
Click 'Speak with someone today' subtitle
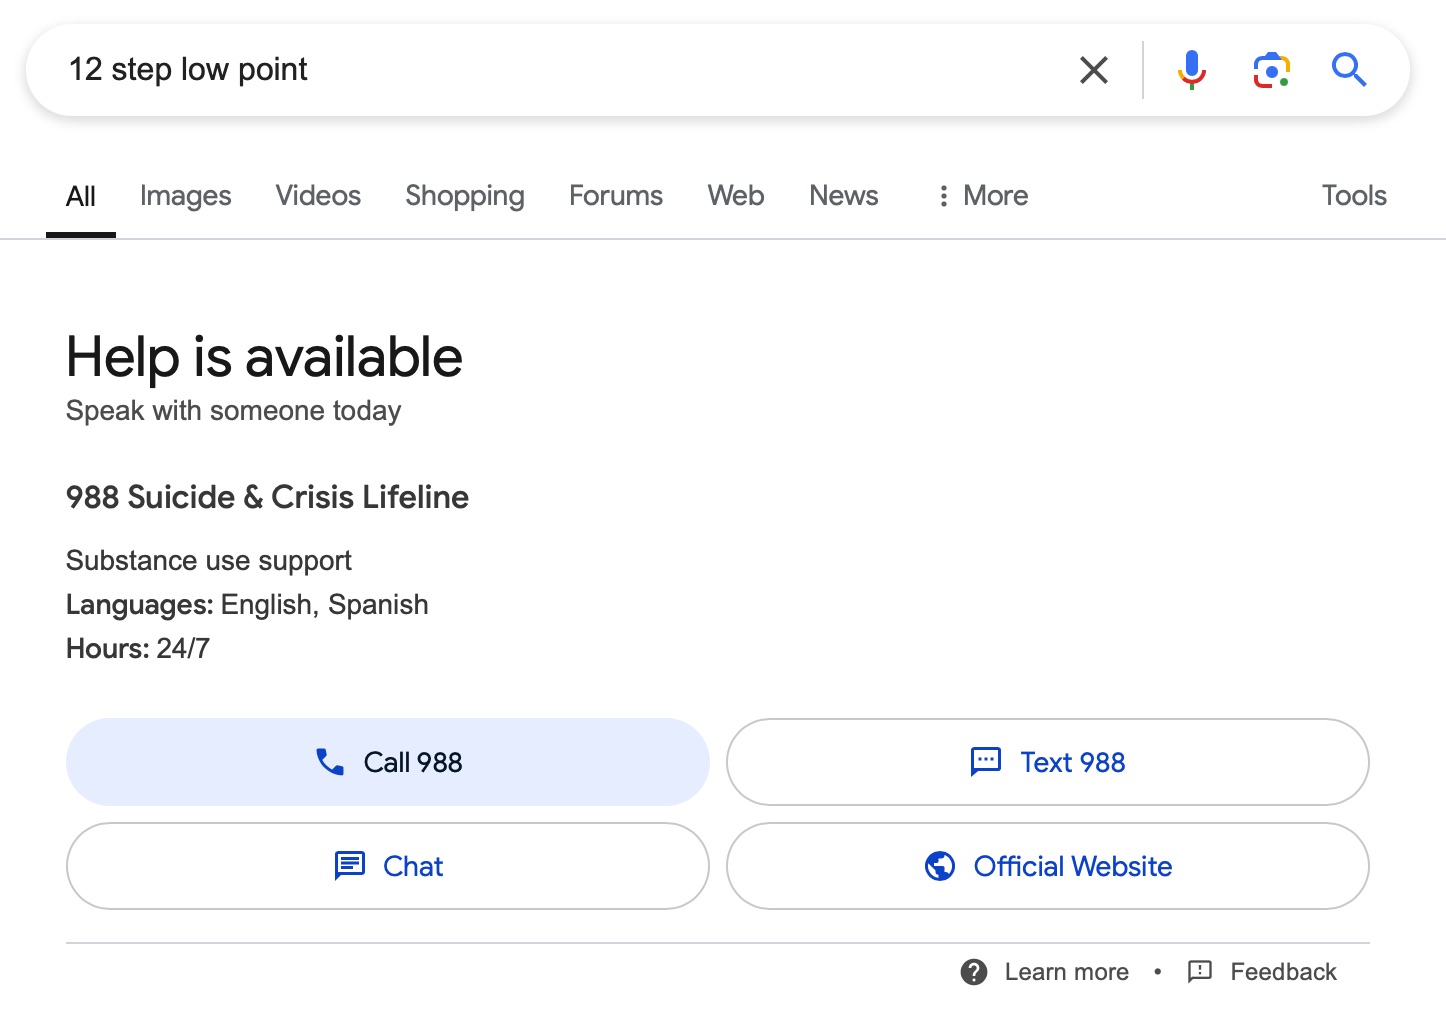tap(234, 411)
